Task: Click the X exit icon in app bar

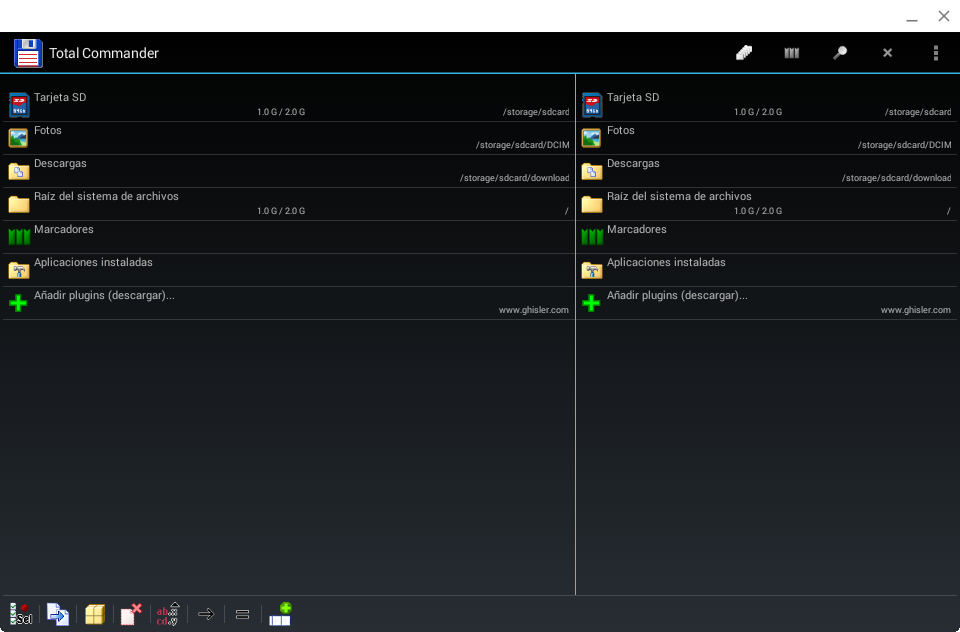Action: tap(887, 53)
